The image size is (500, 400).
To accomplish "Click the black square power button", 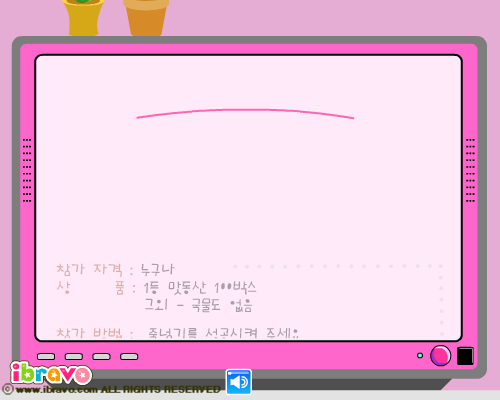I will (465, 356).
